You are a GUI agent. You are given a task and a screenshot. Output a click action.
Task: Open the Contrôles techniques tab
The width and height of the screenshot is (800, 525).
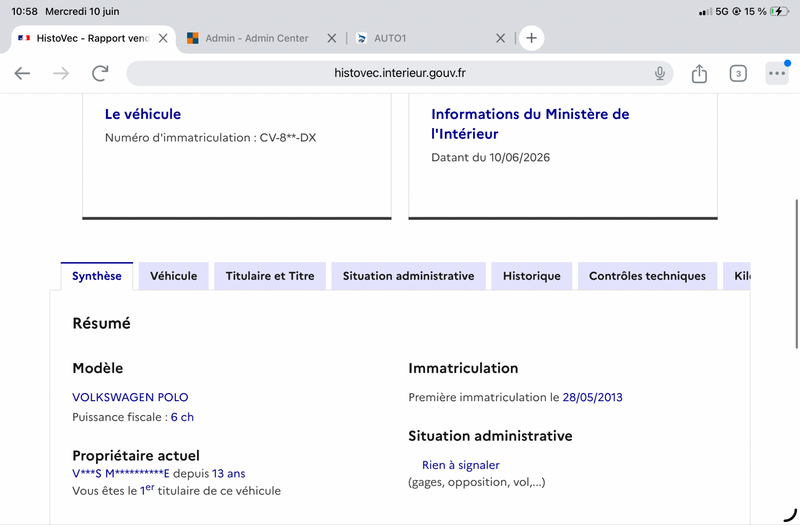[647, 276]
